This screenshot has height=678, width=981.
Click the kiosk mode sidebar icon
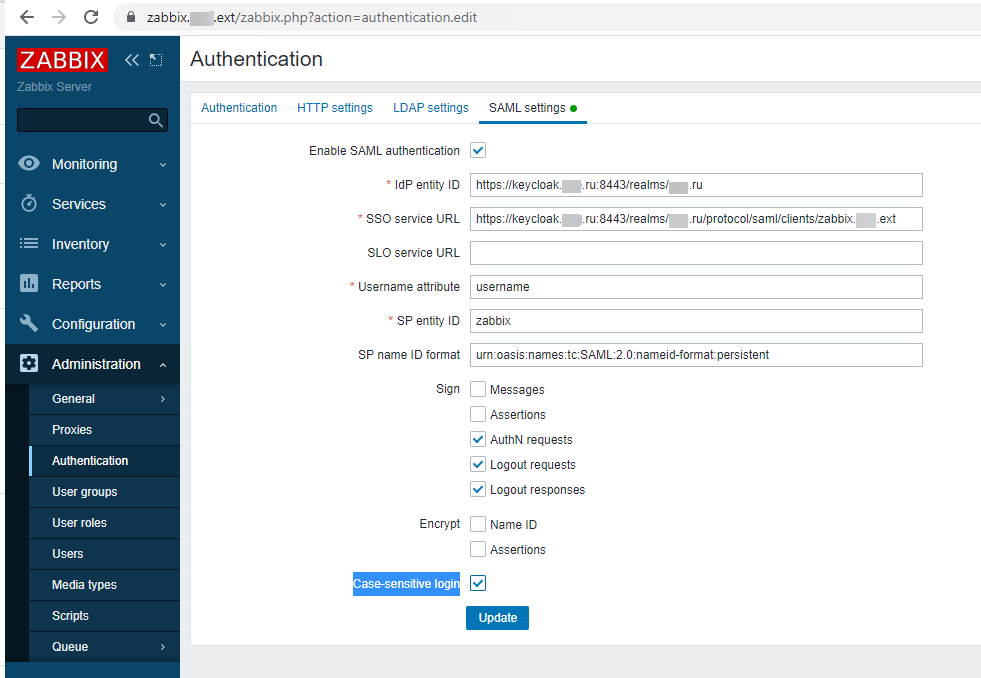click(x=156, y=60)
